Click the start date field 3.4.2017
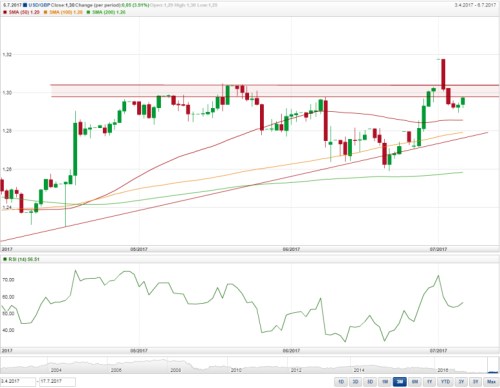This screenshot has height=388, width=500. pyautogui.click(x=18, y=382)
